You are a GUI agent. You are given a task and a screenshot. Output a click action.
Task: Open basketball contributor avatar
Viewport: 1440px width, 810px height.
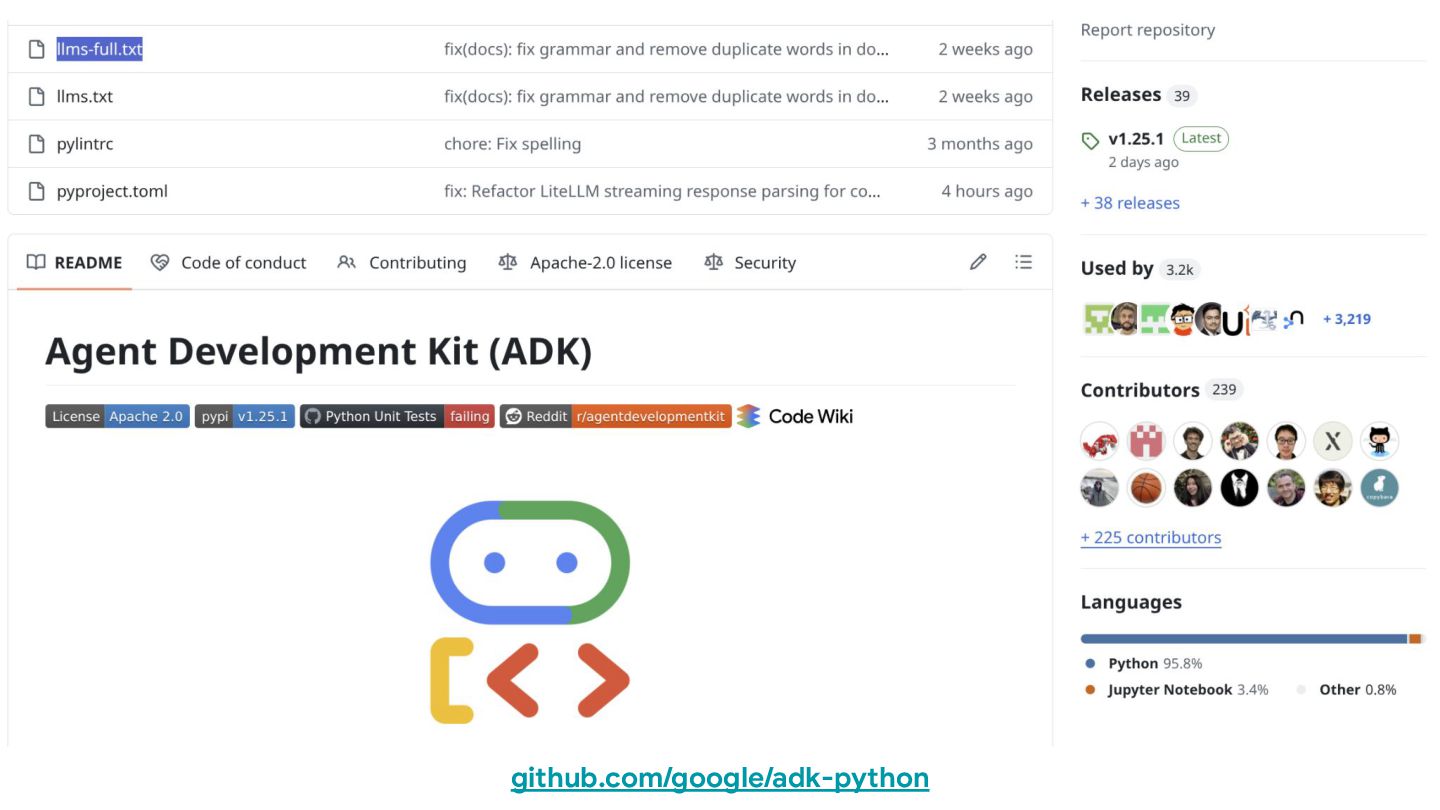pos(1146,488)
